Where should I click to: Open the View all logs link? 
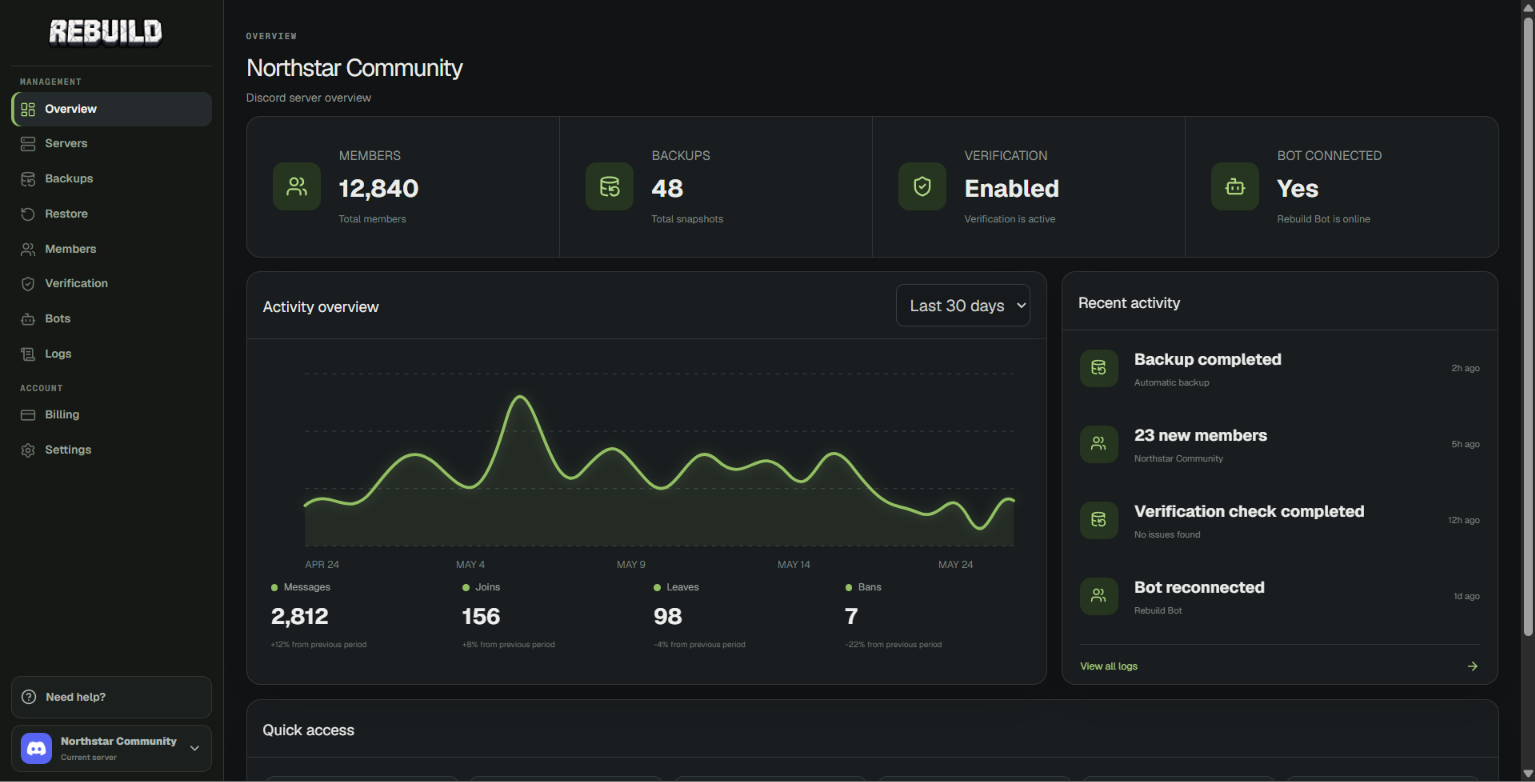pyautogui.click(x=1109, y=666)
